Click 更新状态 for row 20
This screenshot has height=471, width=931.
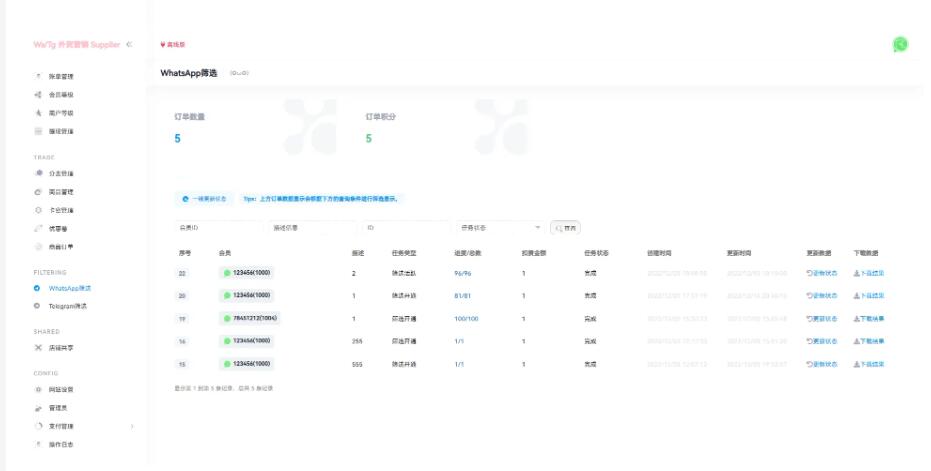point(822,296)
